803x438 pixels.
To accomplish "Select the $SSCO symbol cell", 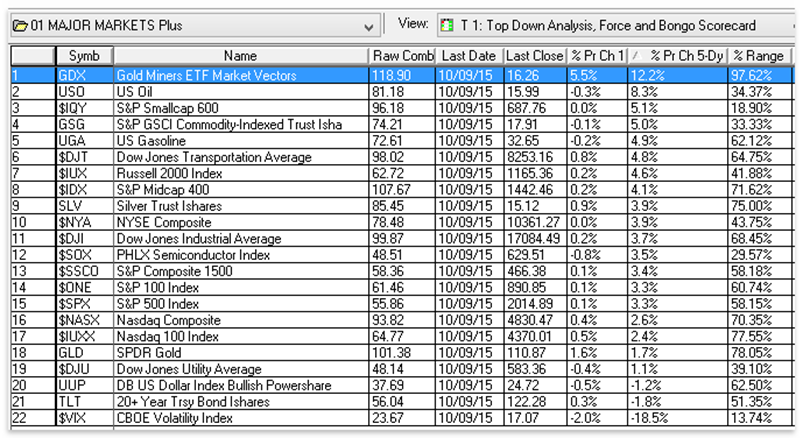I will 84,271.
